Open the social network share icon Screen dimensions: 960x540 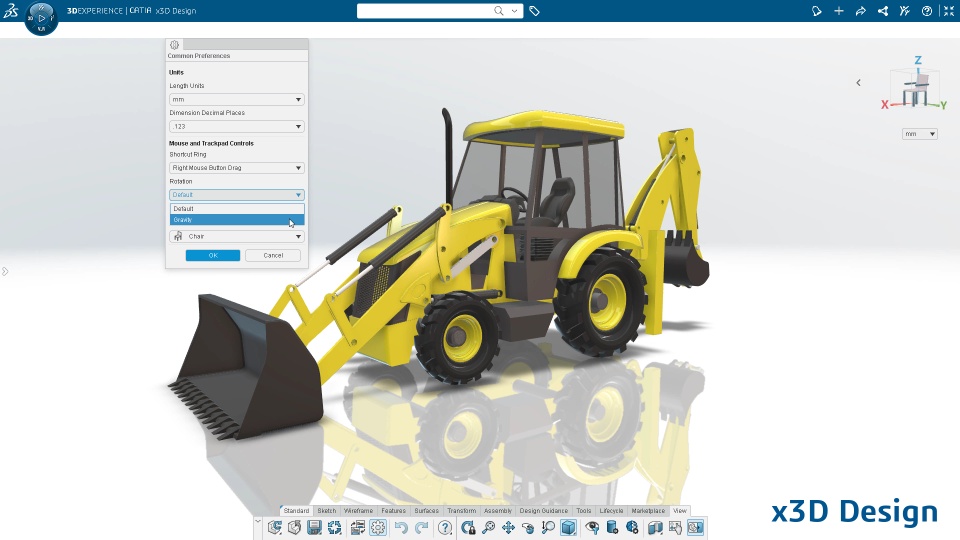[883, 11]
